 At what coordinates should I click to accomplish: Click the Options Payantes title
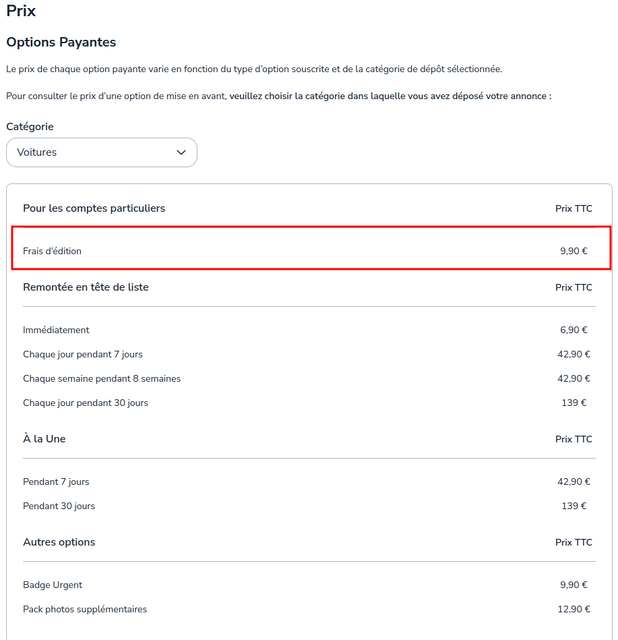[x=61, y=42]
